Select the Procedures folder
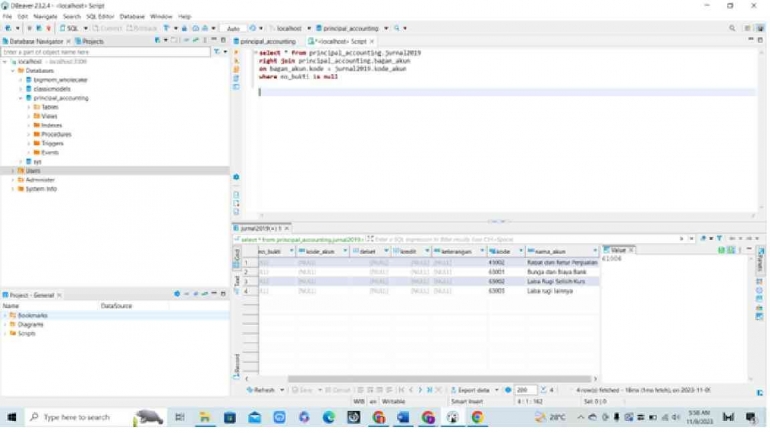 point(56,135)
